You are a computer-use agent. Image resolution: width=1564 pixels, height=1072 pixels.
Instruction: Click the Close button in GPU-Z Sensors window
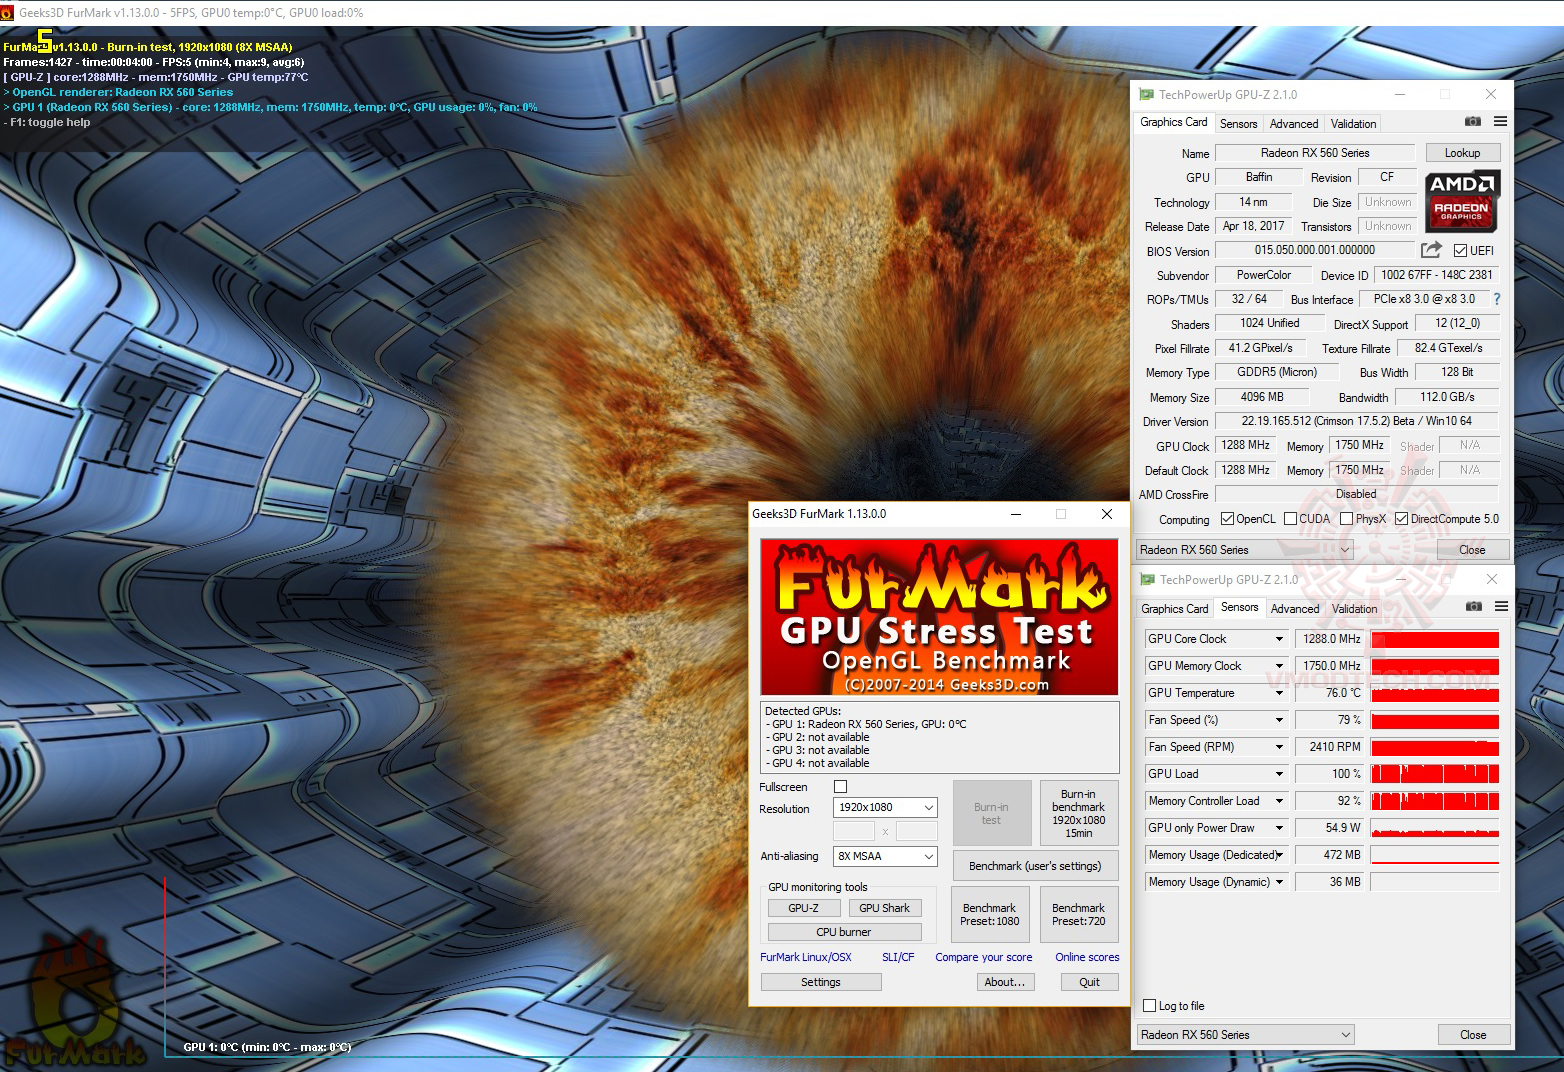1473,1035
